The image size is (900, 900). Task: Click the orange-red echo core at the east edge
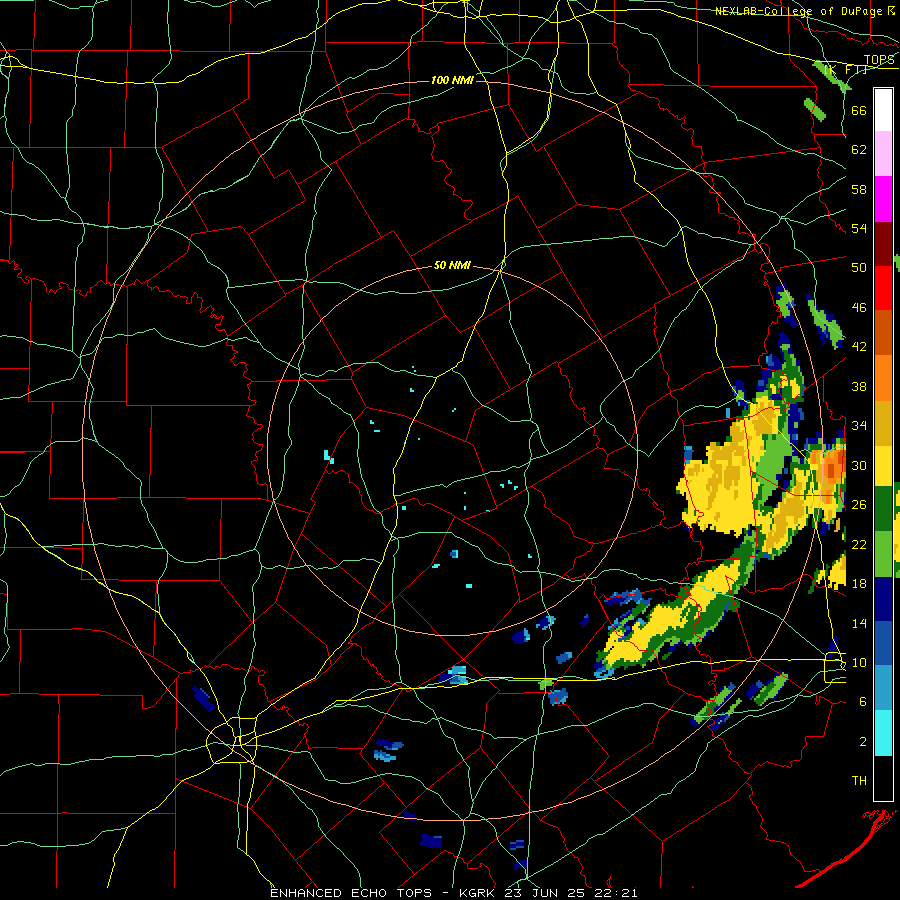click(832, 470)
